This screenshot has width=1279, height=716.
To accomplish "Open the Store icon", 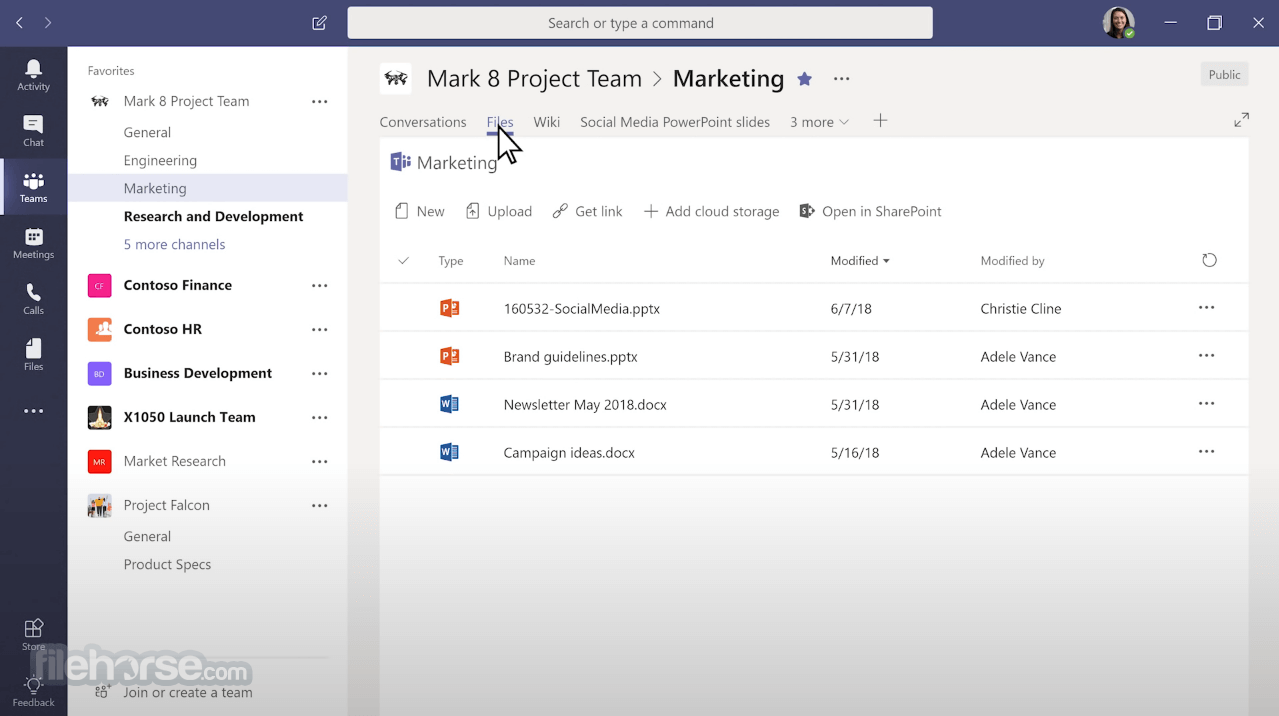I will click(33, 634).
